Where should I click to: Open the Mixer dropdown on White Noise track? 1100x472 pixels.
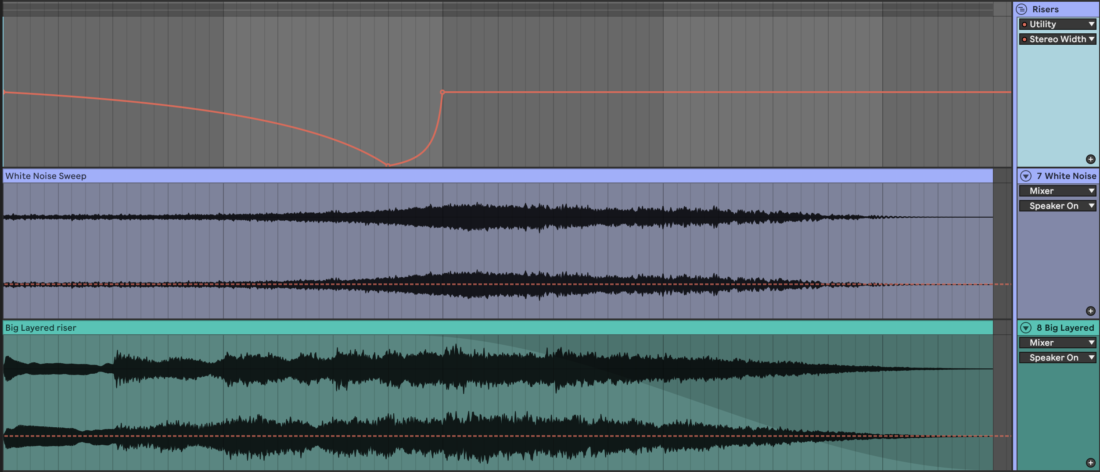[1057, 191]
